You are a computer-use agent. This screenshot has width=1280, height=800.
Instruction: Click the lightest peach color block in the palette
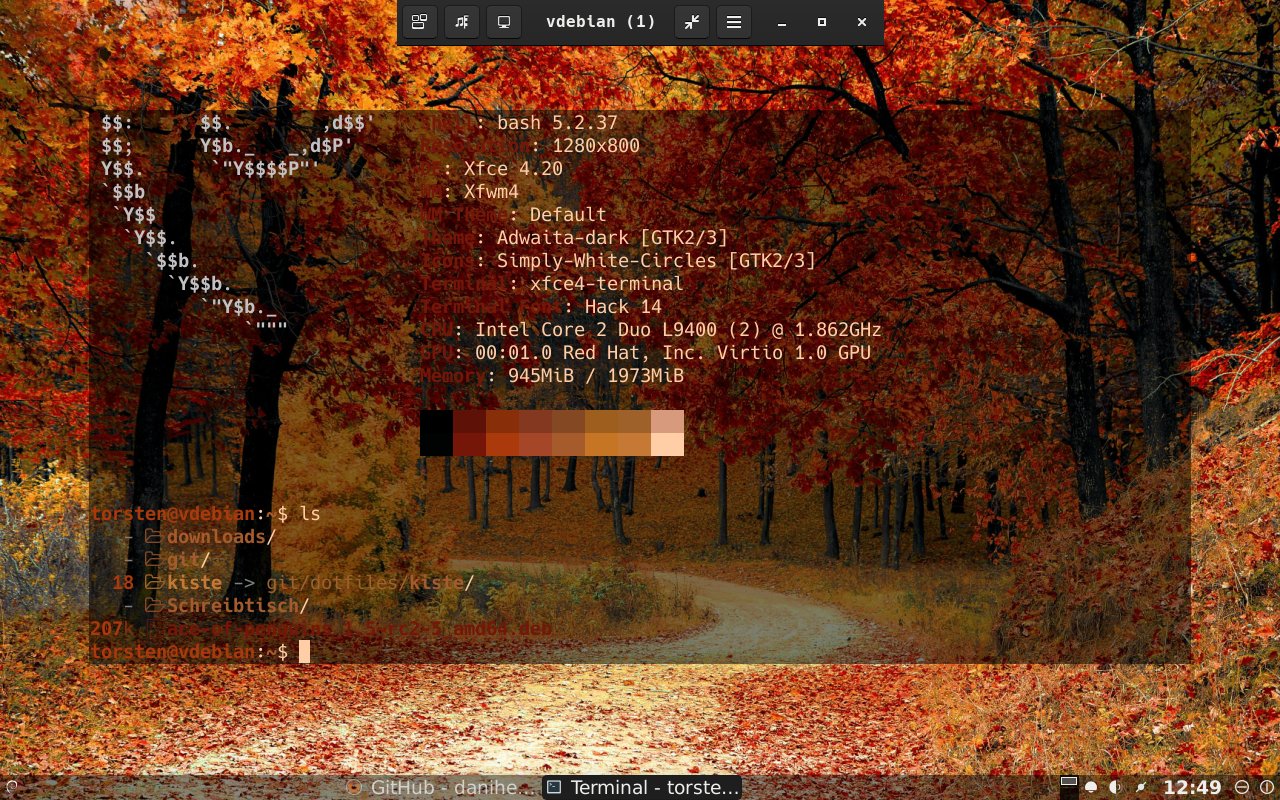(x=667, y=444)
